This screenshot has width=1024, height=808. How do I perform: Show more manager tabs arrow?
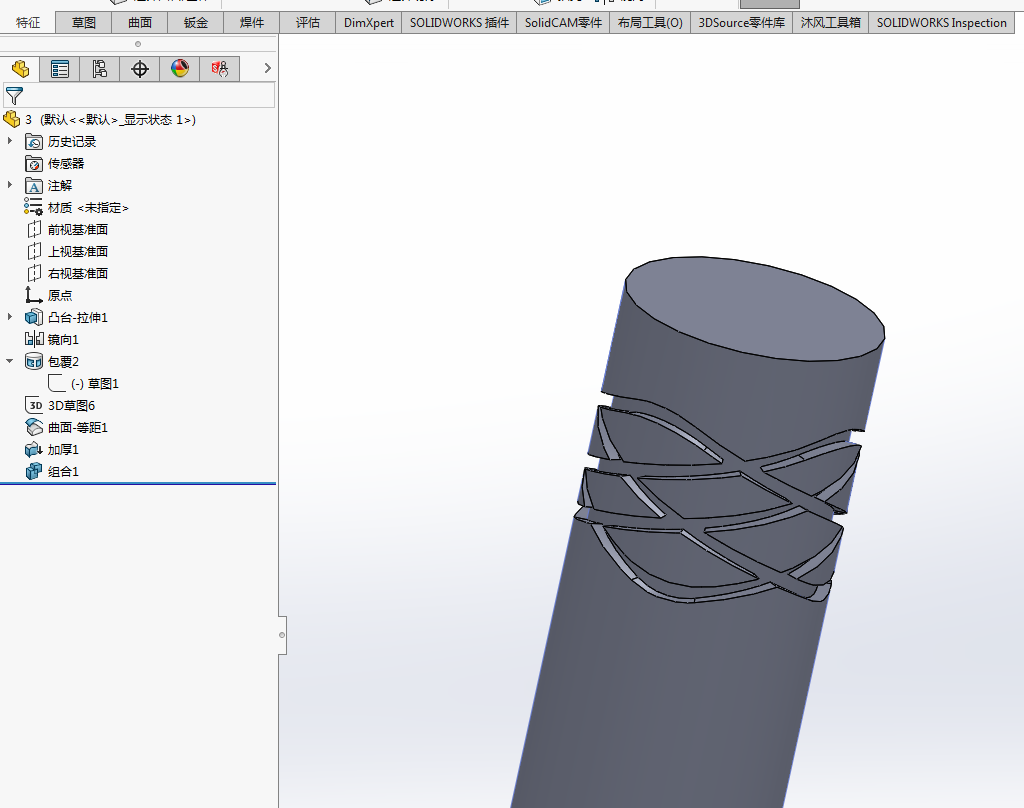pos(267,68)
